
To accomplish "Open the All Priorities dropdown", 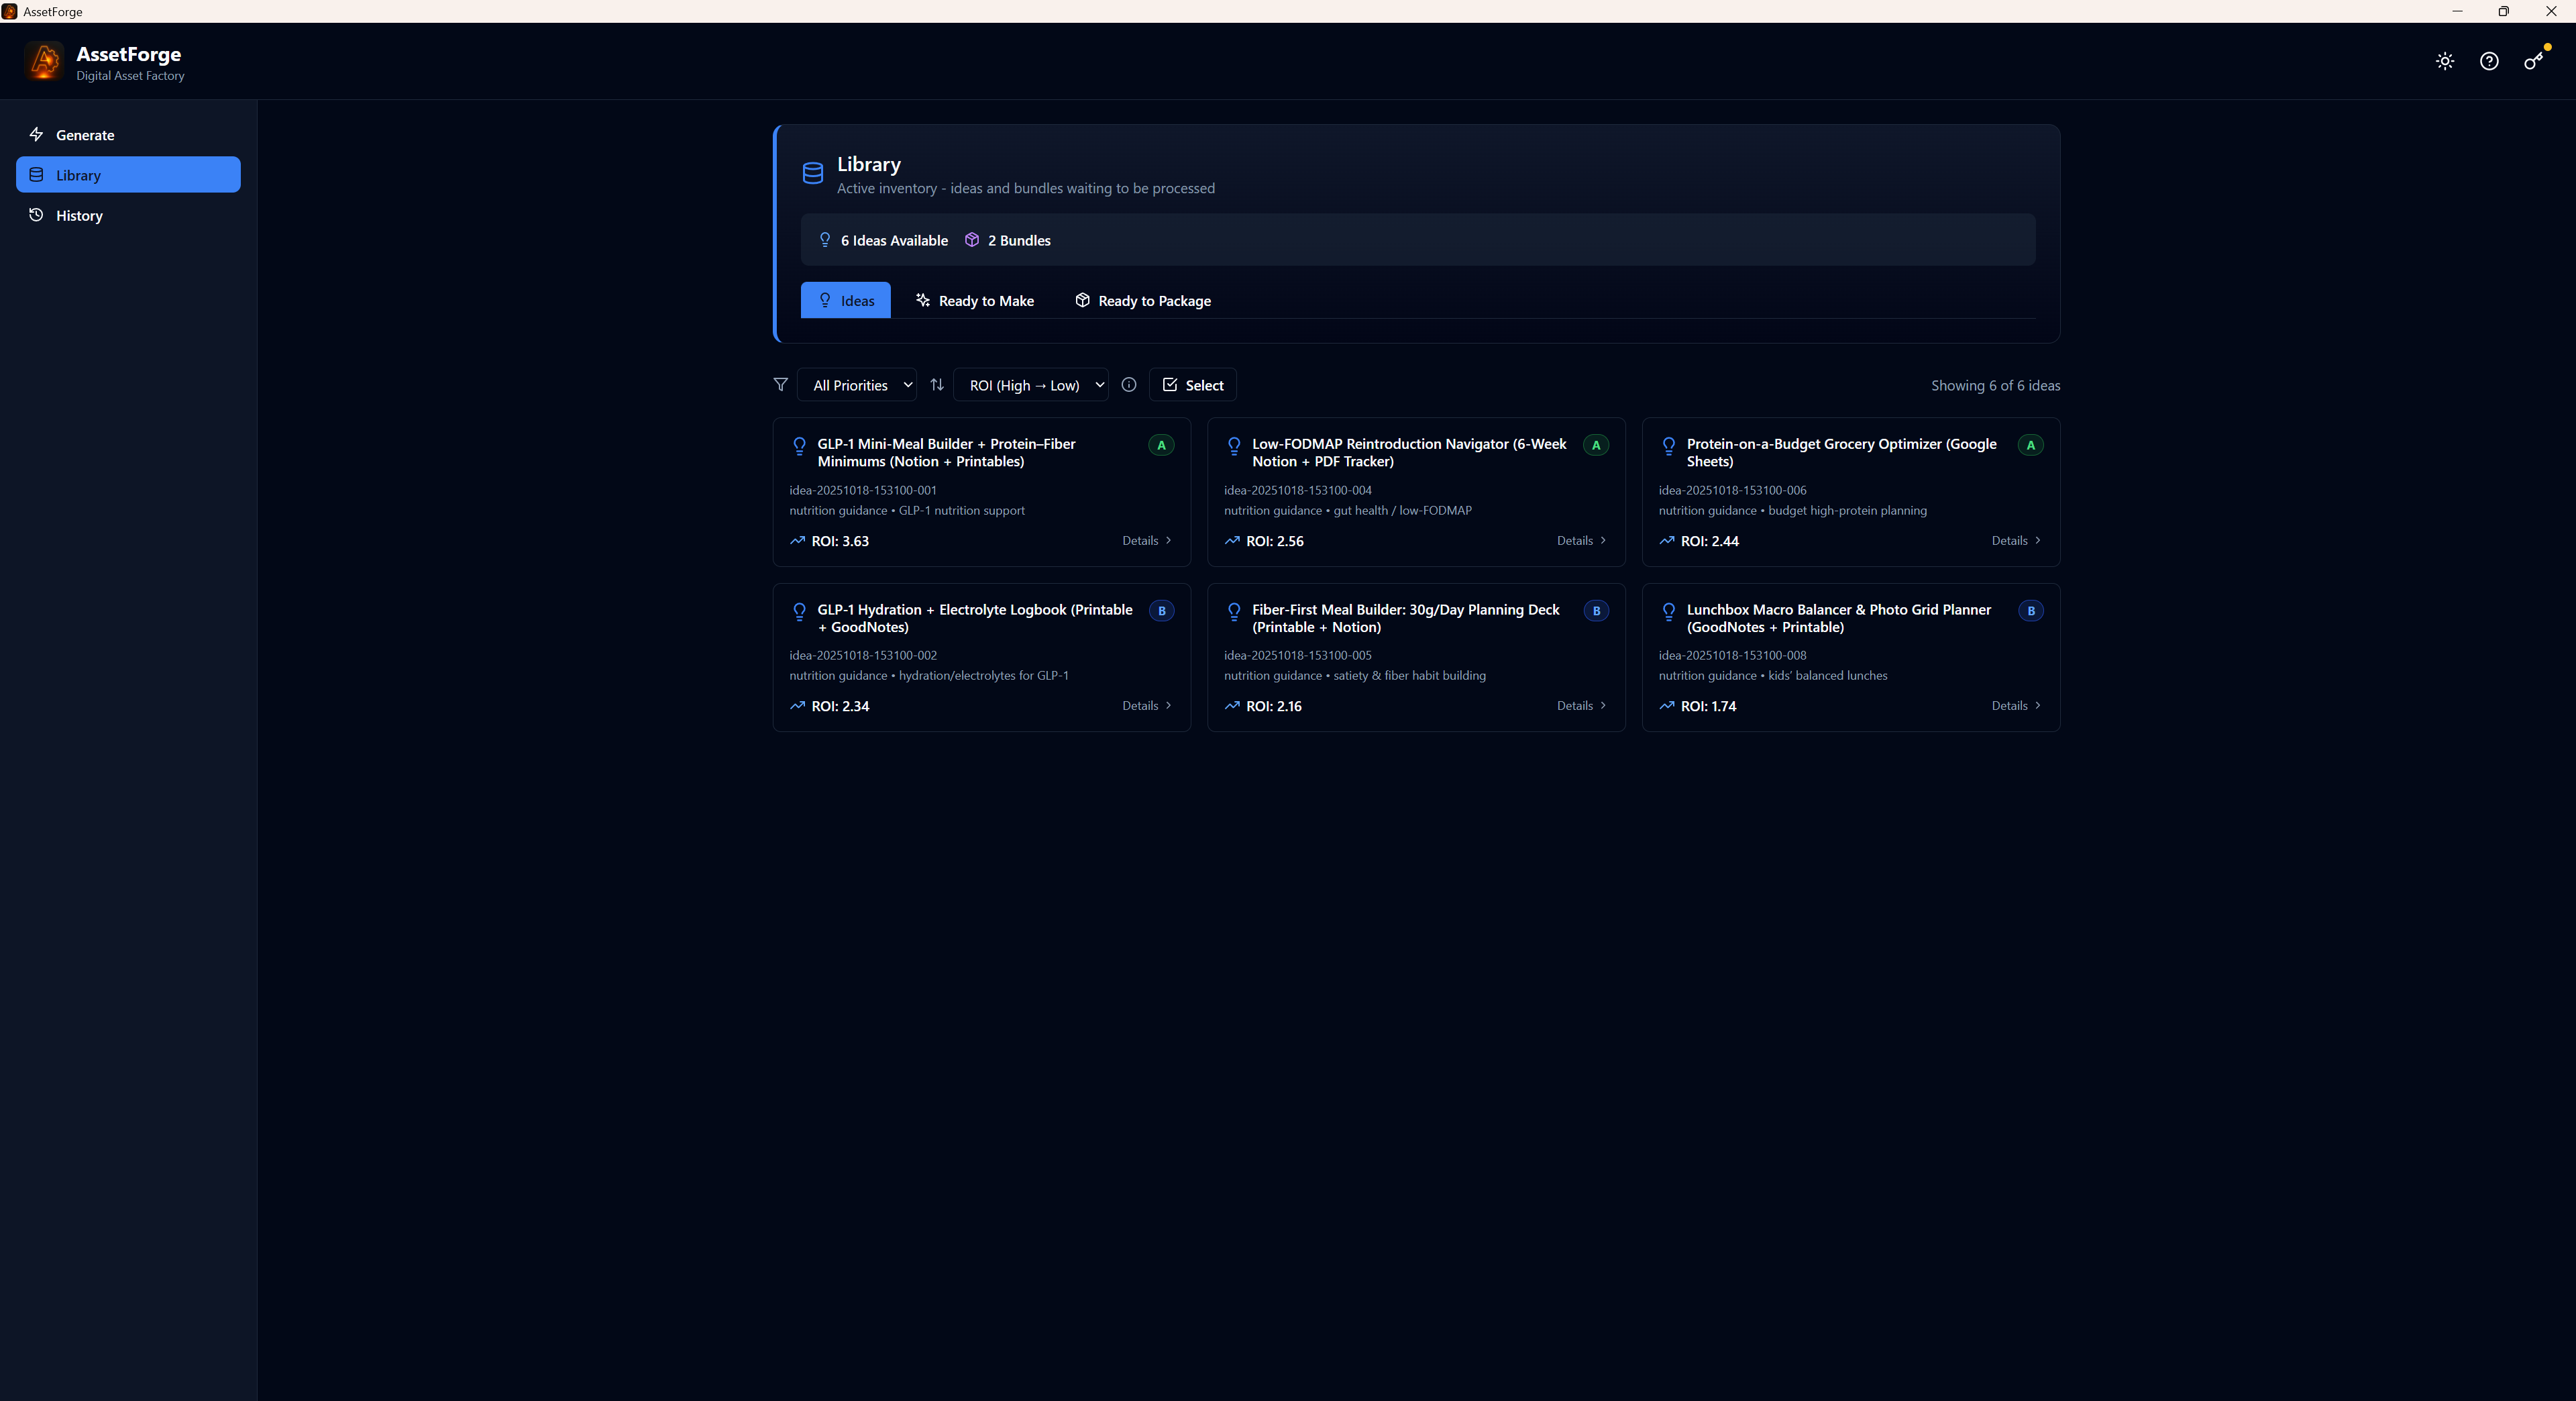I will (x=857, y=385).
